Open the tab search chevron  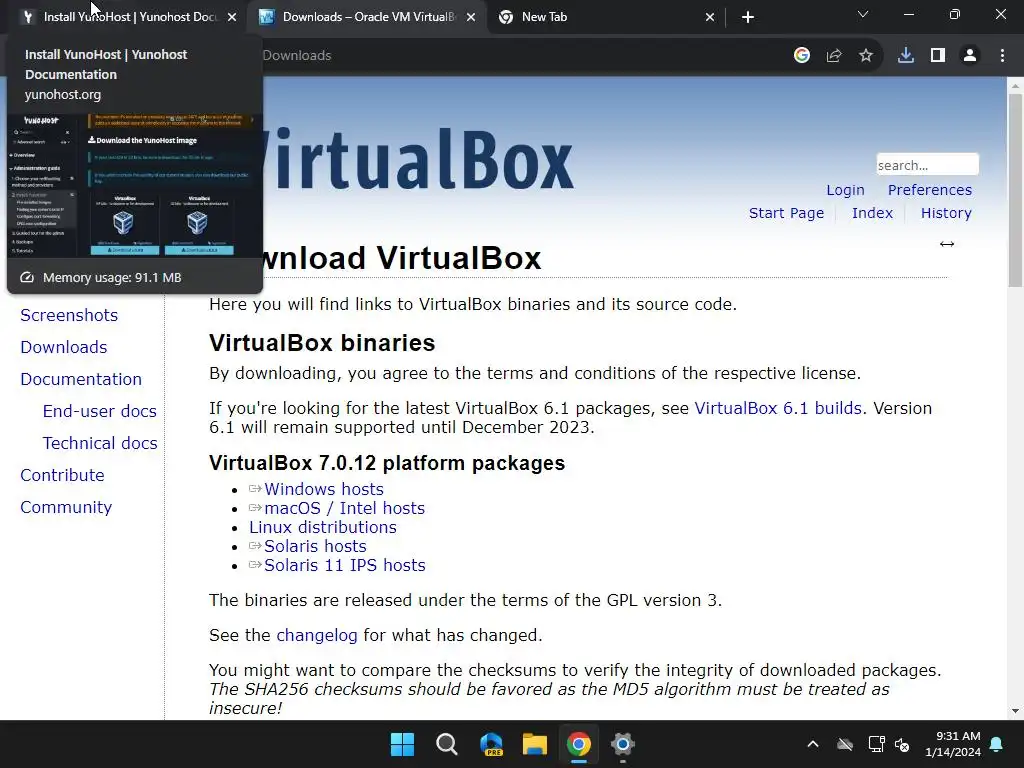coord(863,14)
